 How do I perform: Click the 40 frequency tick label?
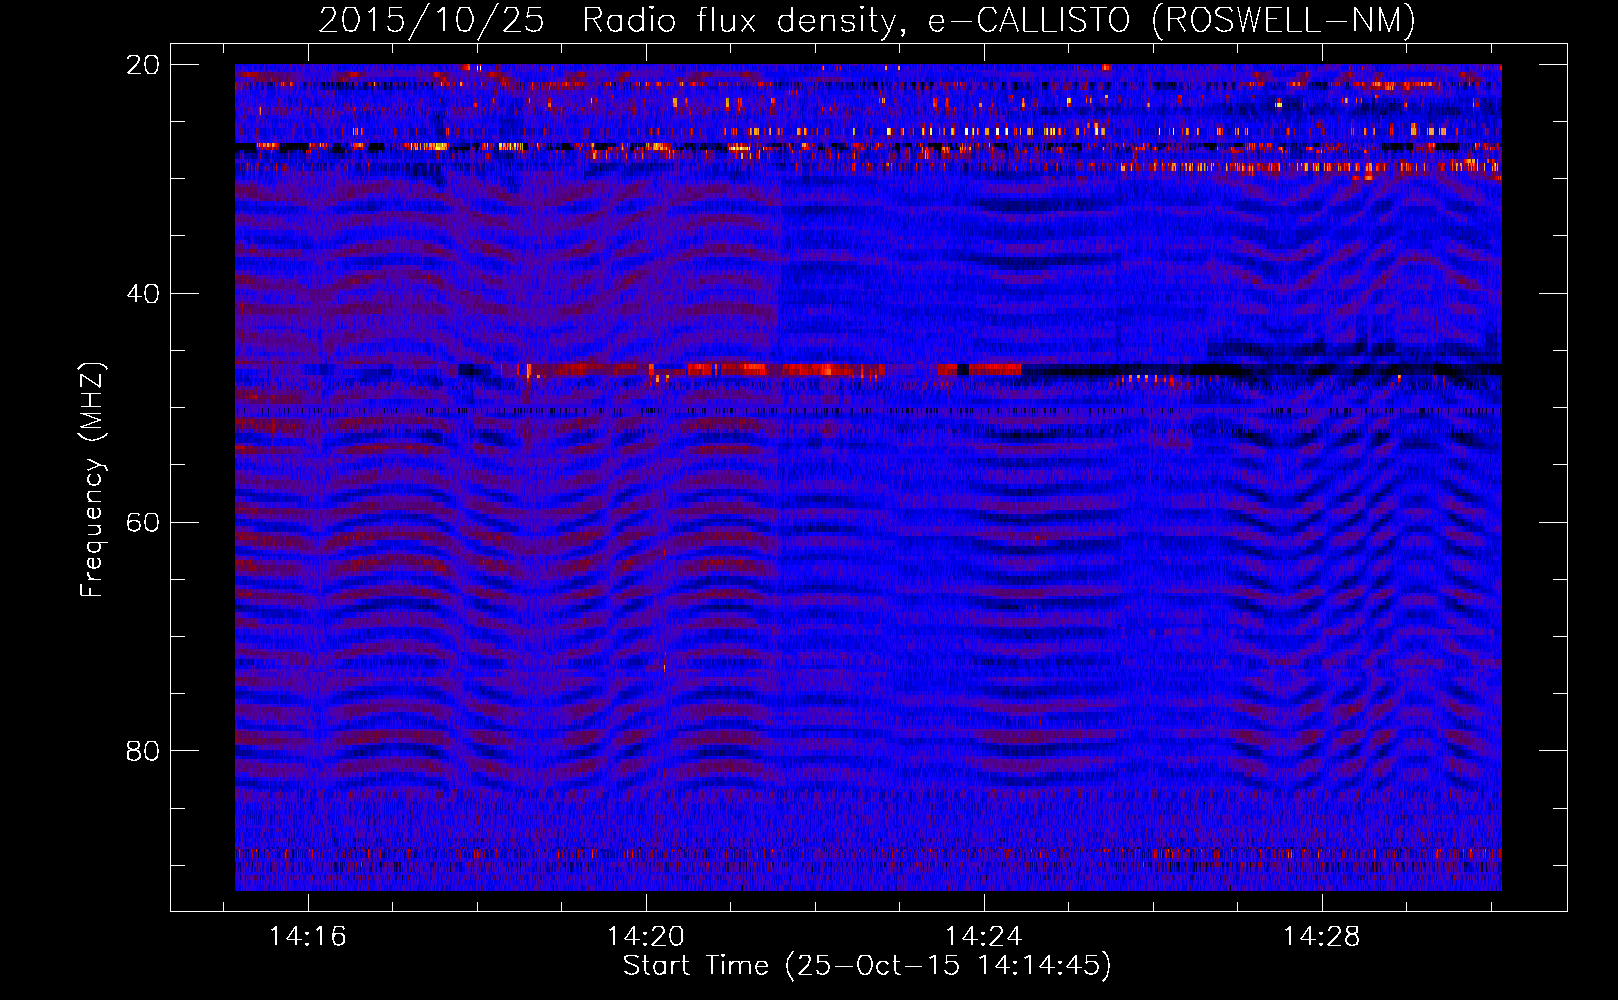coord(143,294)
